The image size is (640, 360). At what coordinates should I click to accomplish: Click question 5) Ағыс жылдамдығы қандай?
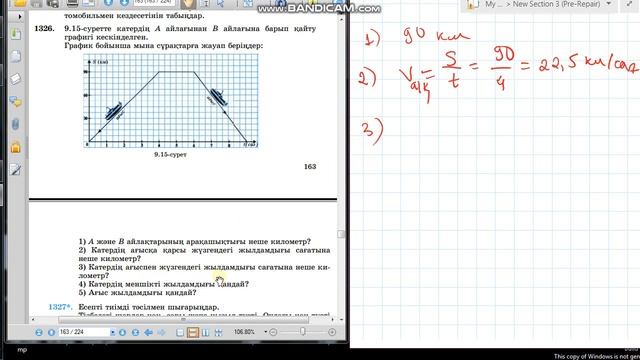pos(138,293)
